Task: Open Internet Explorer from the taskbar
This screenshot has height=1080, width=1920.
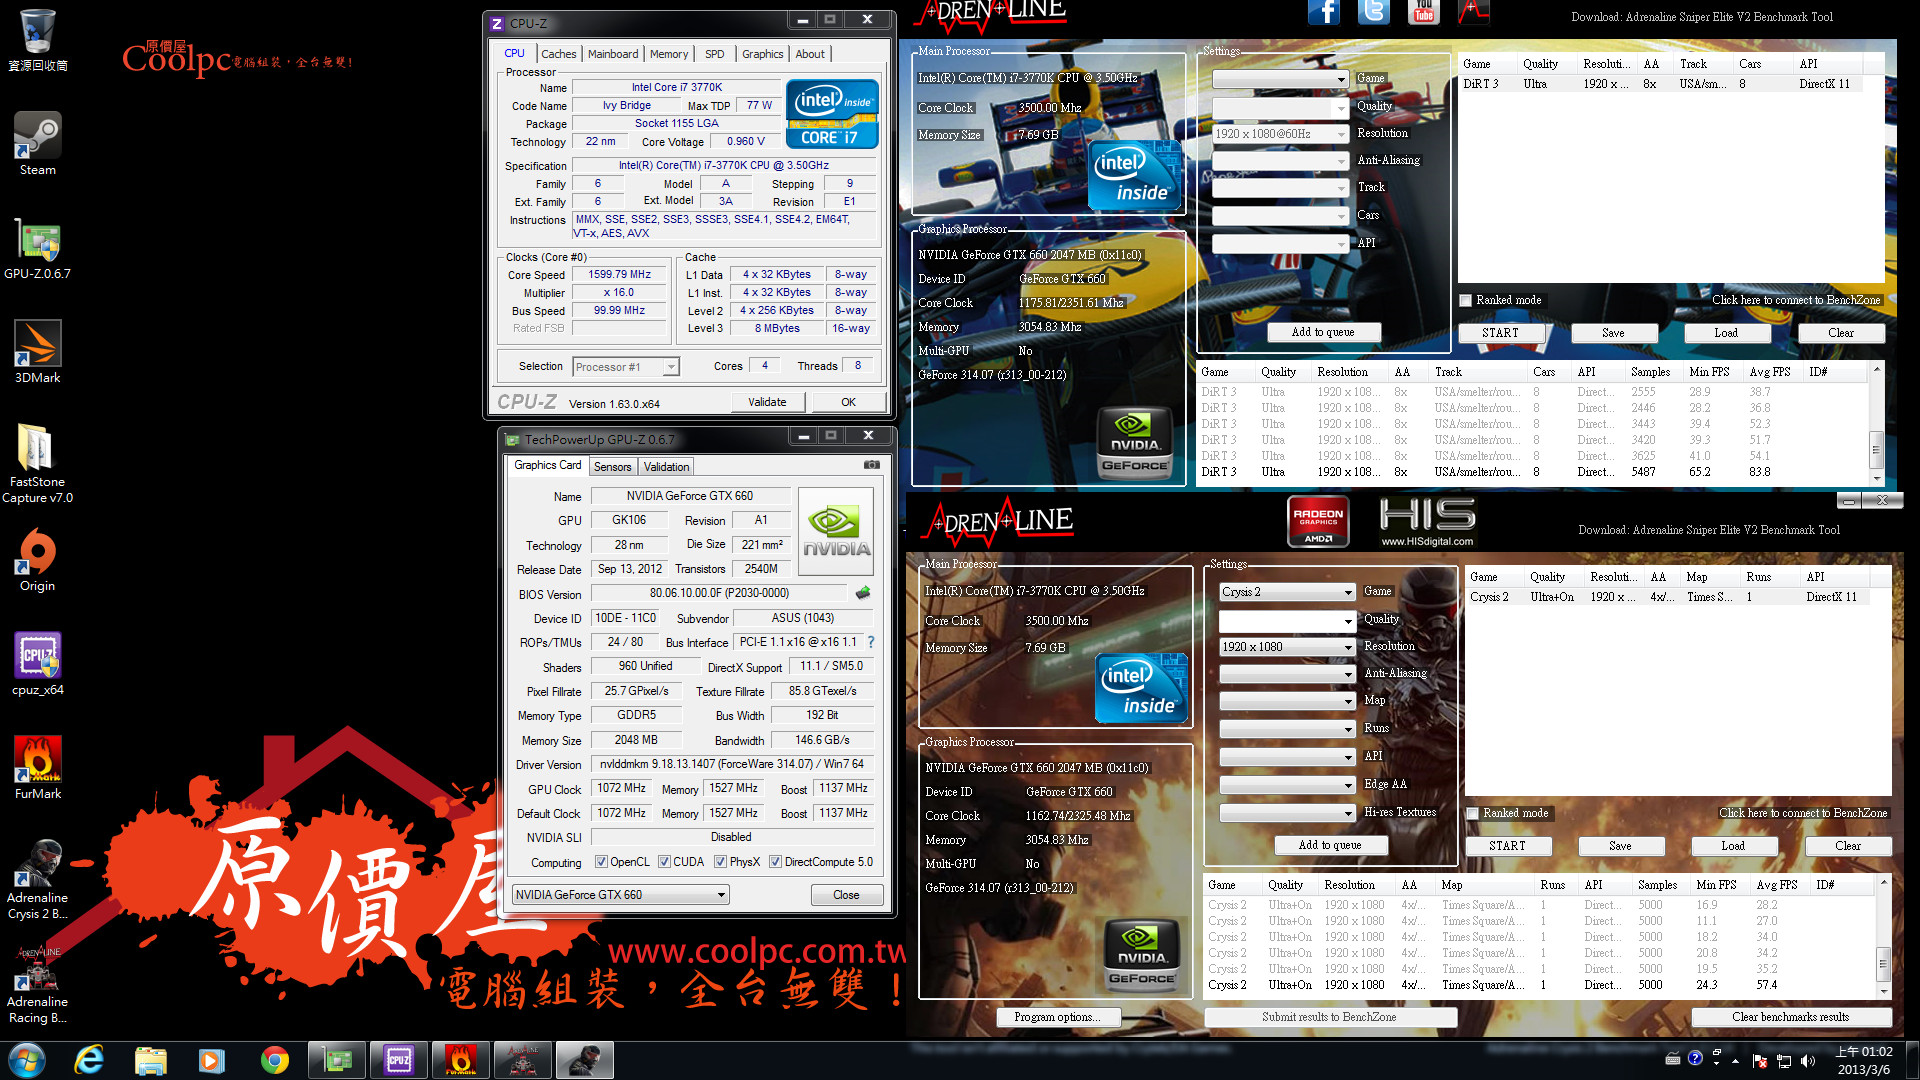Action: point(89,1060)
